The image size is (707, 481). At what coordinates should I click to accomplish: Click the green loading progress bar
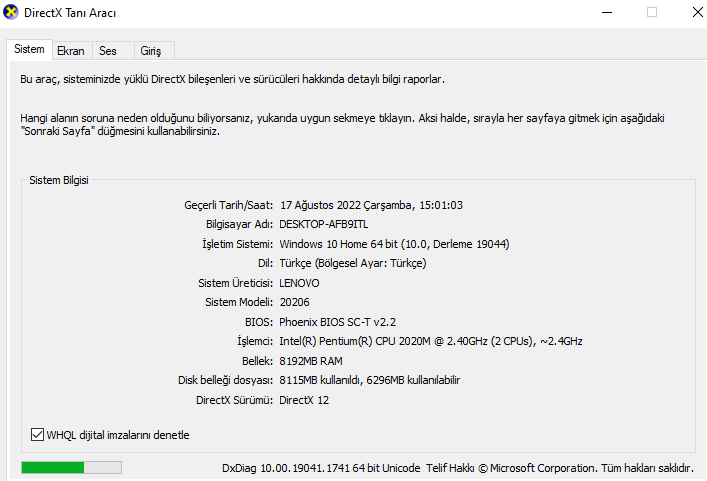[x=71, y=467]
